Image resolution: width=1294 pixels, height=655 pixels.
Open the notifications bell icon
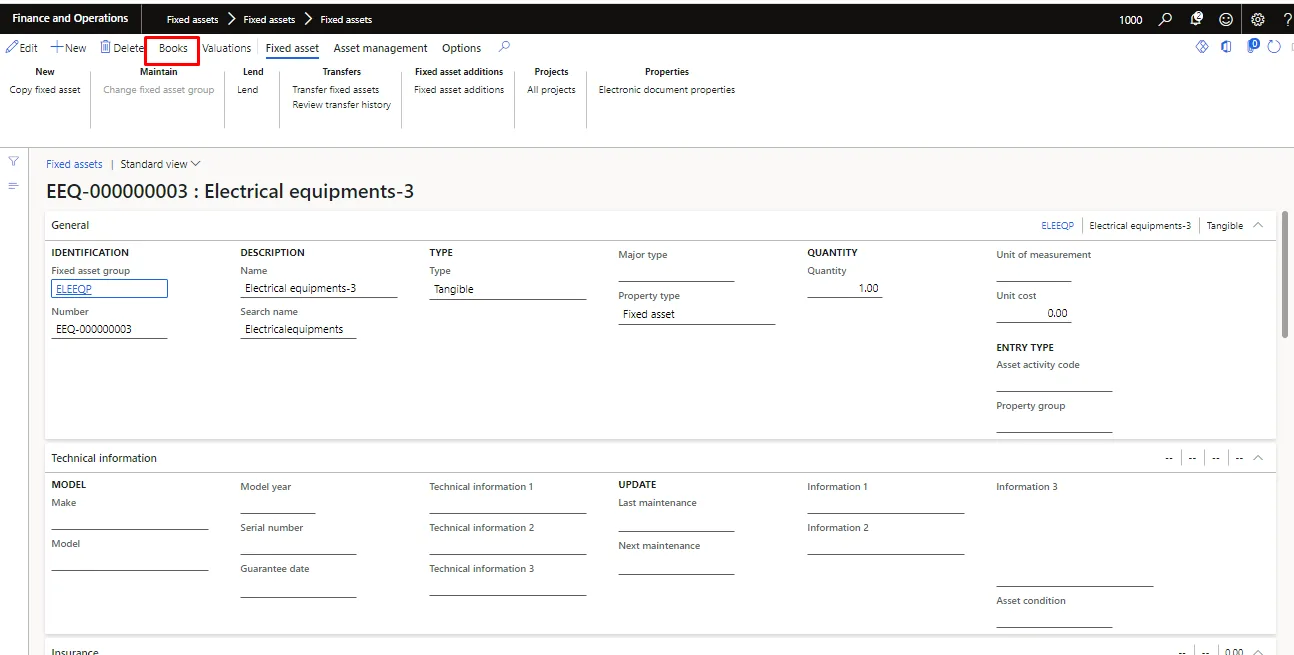[1196, 19]
